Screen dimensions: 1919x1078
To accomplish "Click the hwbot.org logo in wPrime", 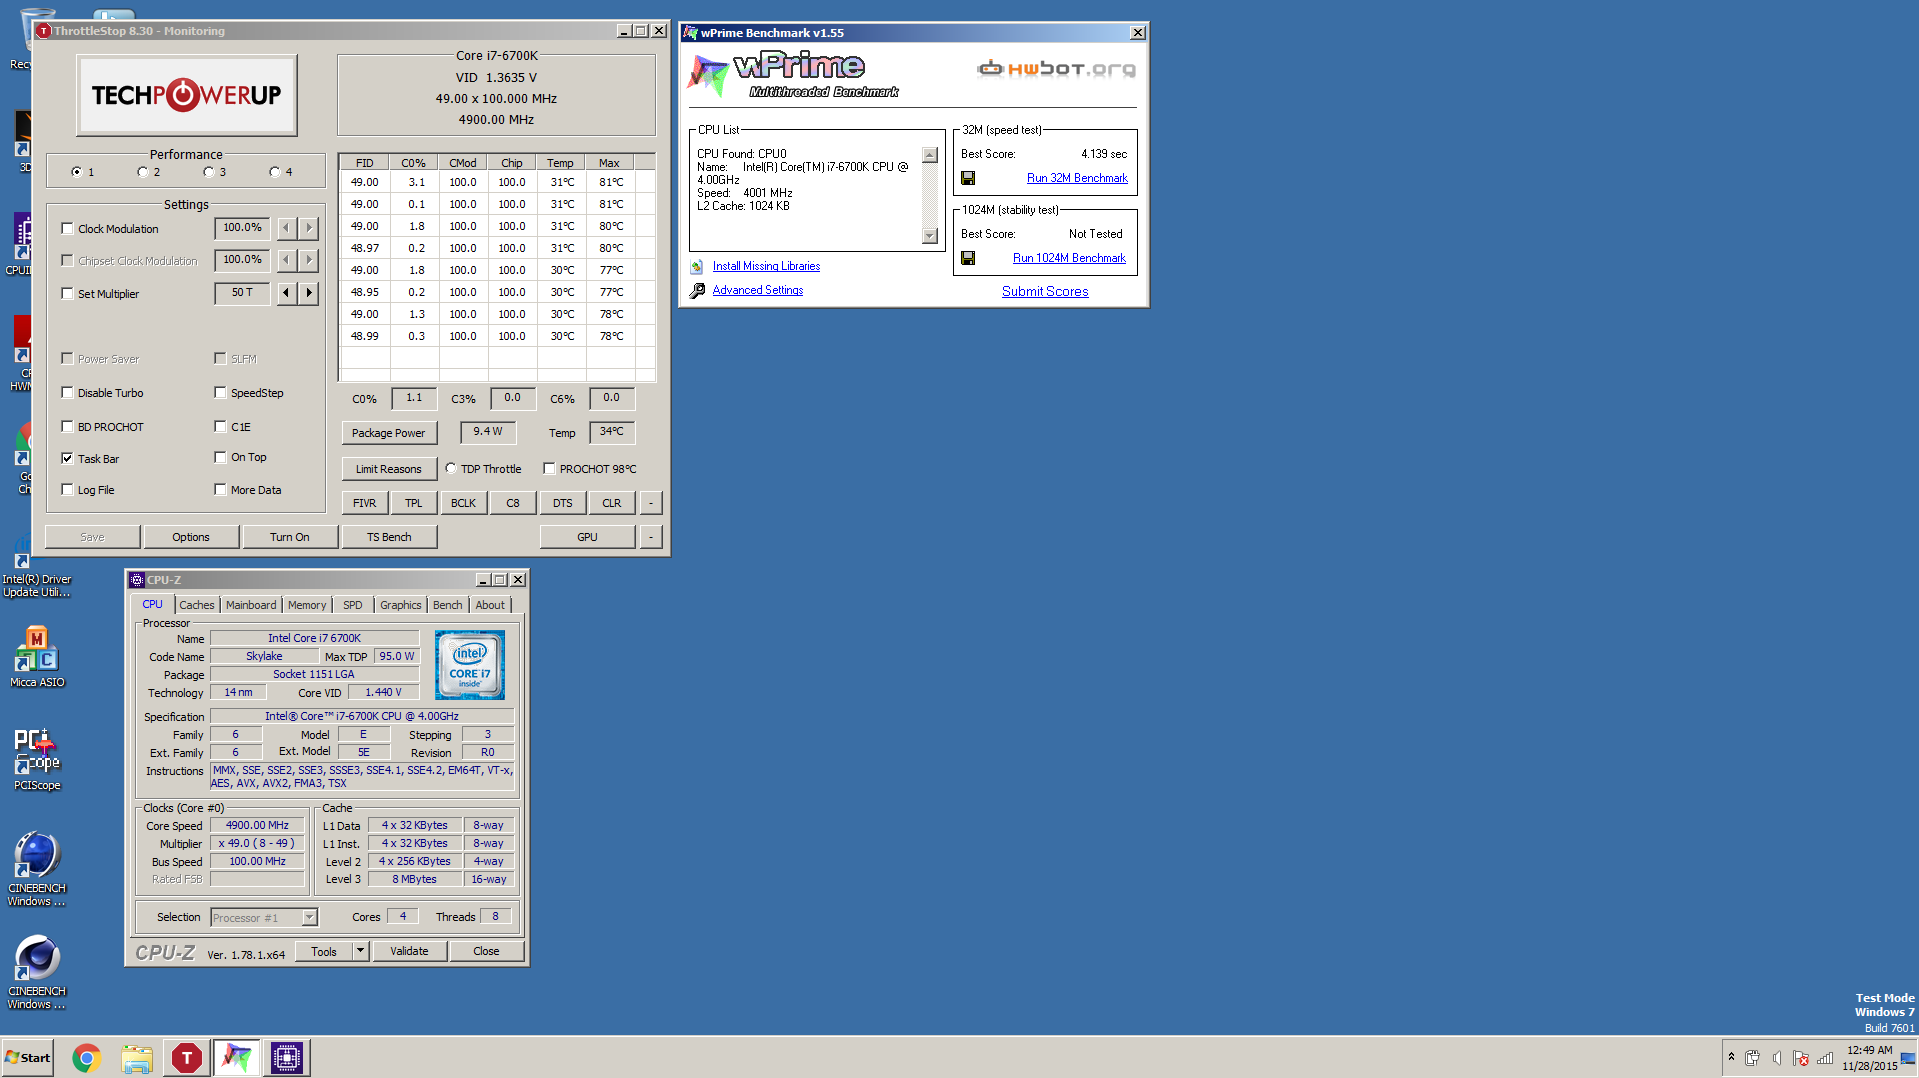I will click(x=1056, y=69).
